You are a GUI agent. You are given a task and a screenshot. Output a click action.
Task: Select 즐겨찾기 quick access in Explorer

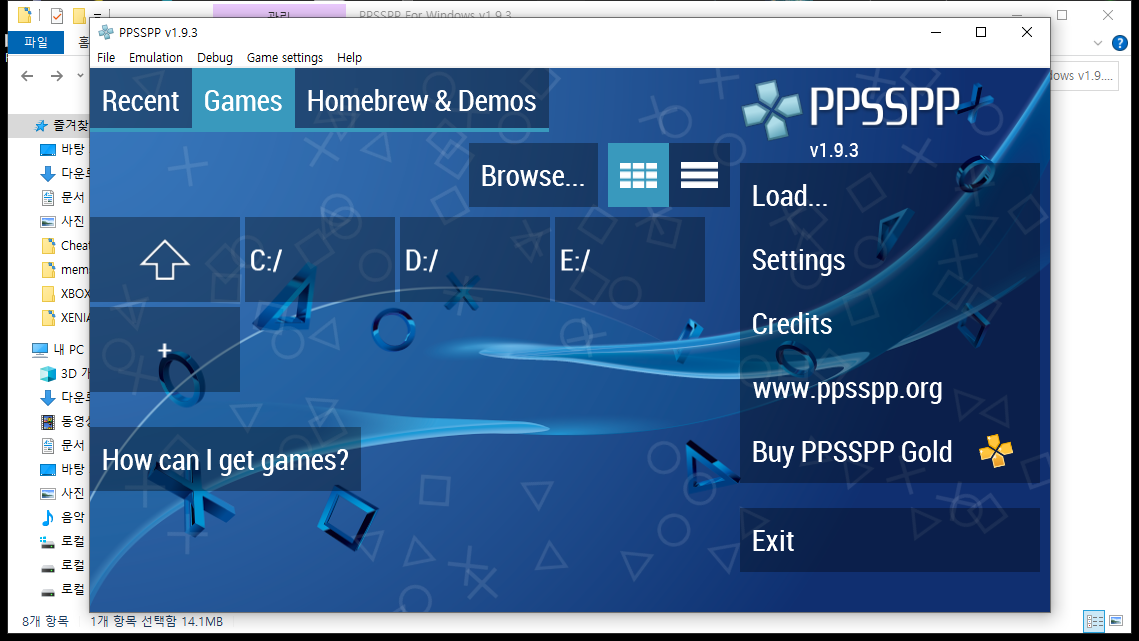point(62,125)
